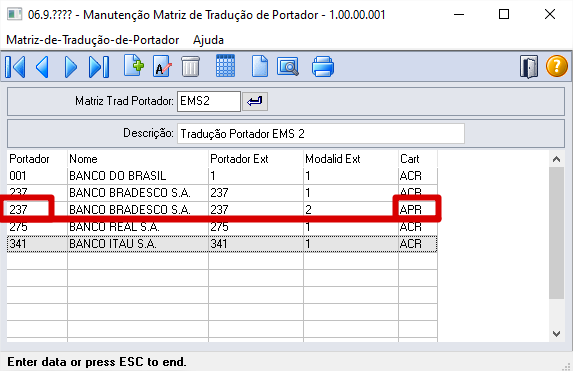Add a new record with the plus page icon
The width and height of the screenshot is (573, 371).
(x=133, y=66)
